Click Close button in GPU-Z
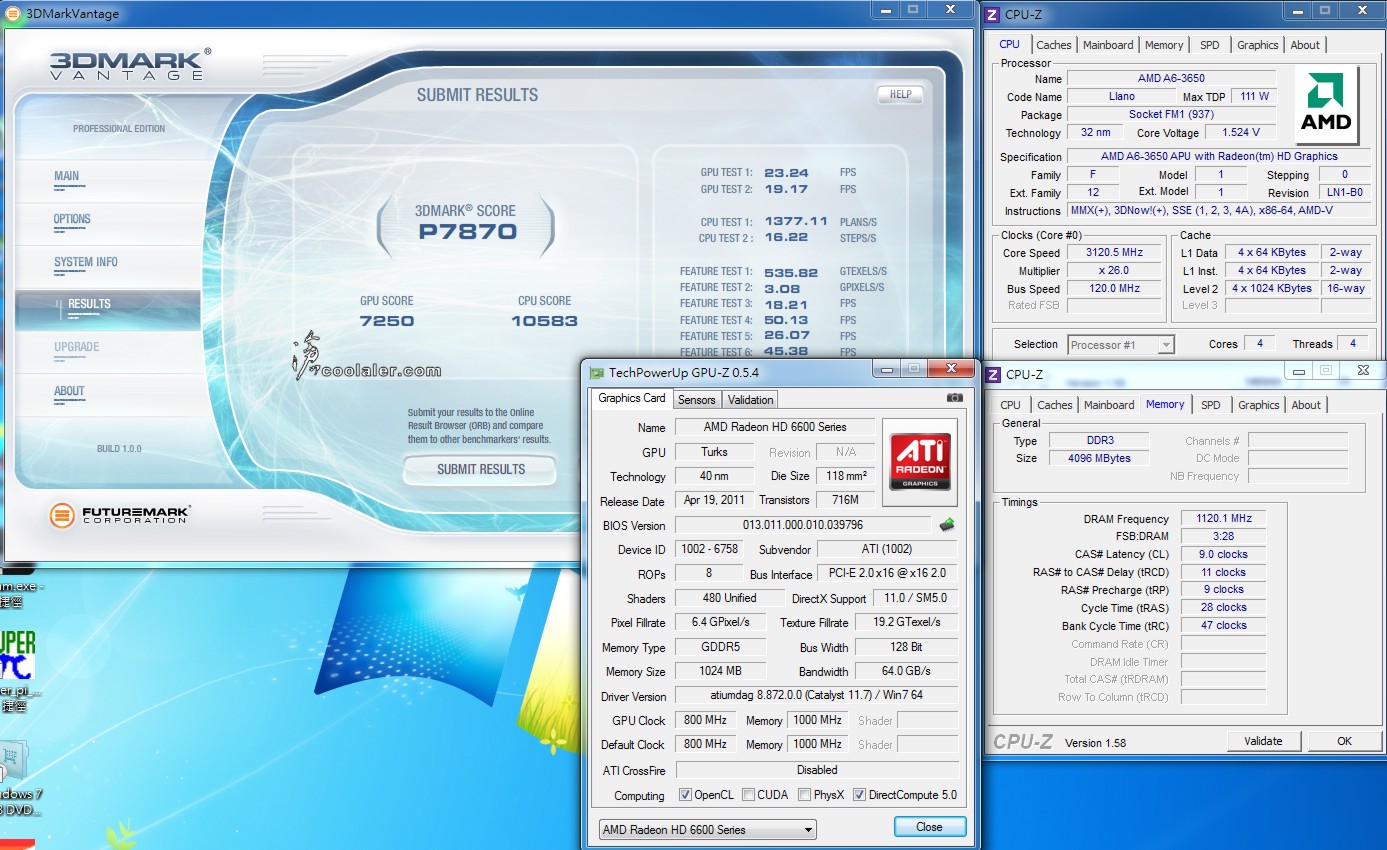The height and width of the screenshot is (850, 1387). 929,827
